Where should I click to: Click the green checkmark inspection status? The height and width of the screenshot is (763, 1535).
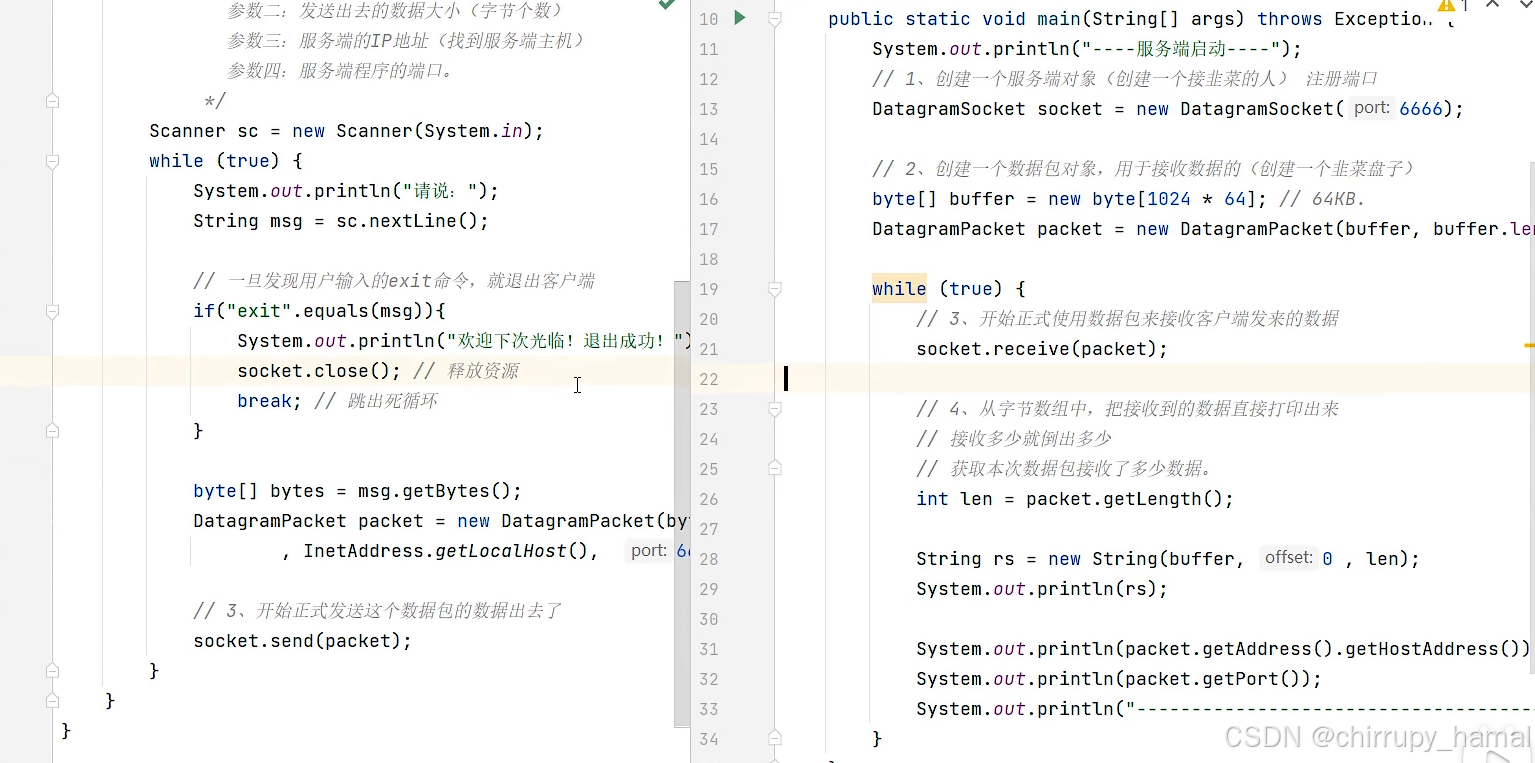click(x=666, y=4)
